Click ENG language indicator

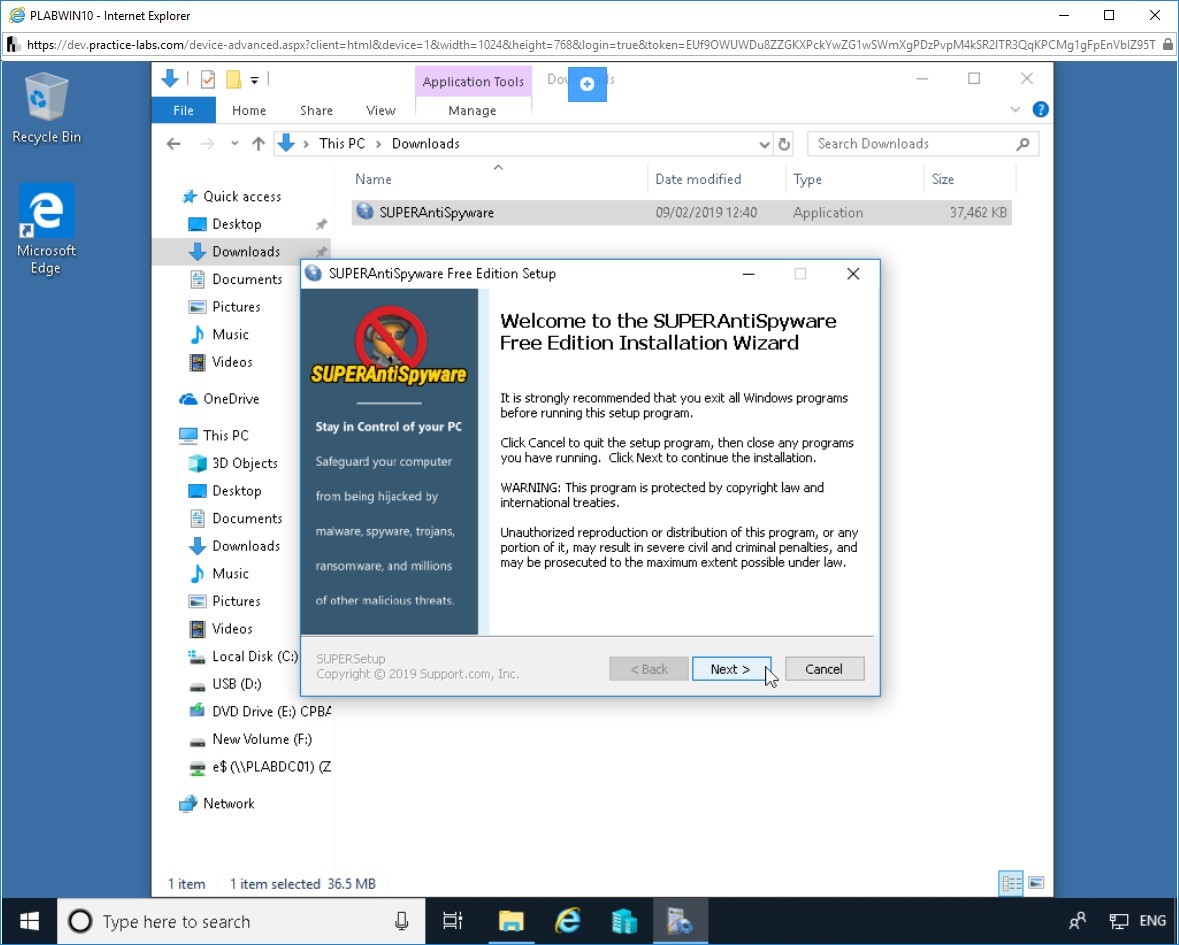click(1153, 921)
